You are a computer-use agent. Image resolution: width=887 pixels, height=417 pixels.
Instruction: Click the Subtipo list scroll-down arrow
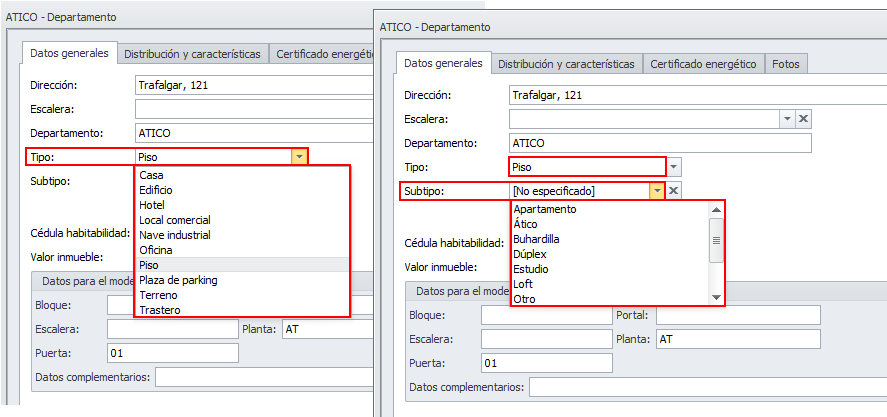(x=716, y=298)
